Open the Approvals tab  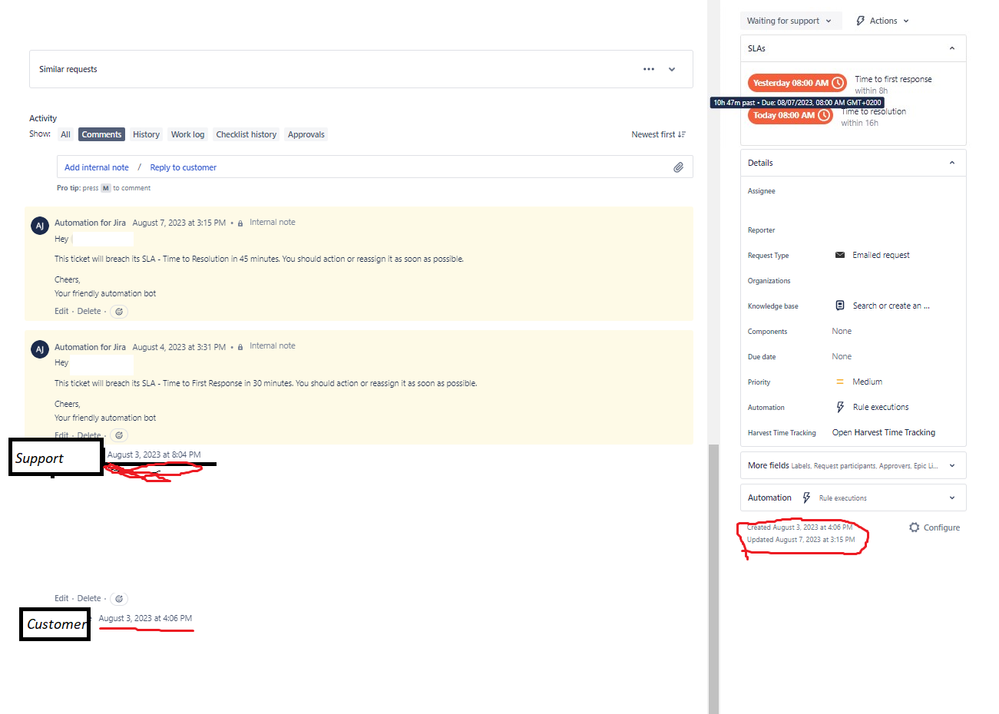point(306,134)
